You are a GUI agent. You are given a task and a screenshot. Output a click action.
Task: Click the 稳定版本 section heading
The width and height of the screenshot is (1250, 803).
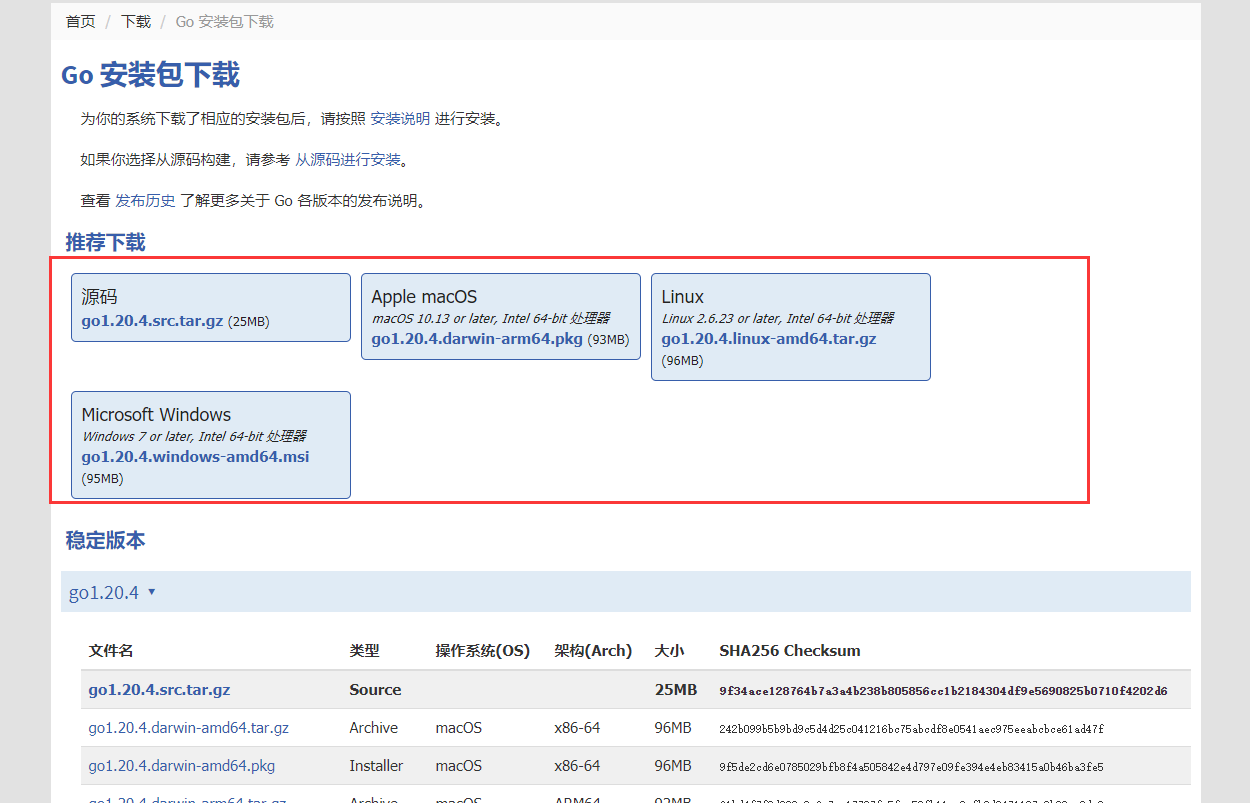105,540
